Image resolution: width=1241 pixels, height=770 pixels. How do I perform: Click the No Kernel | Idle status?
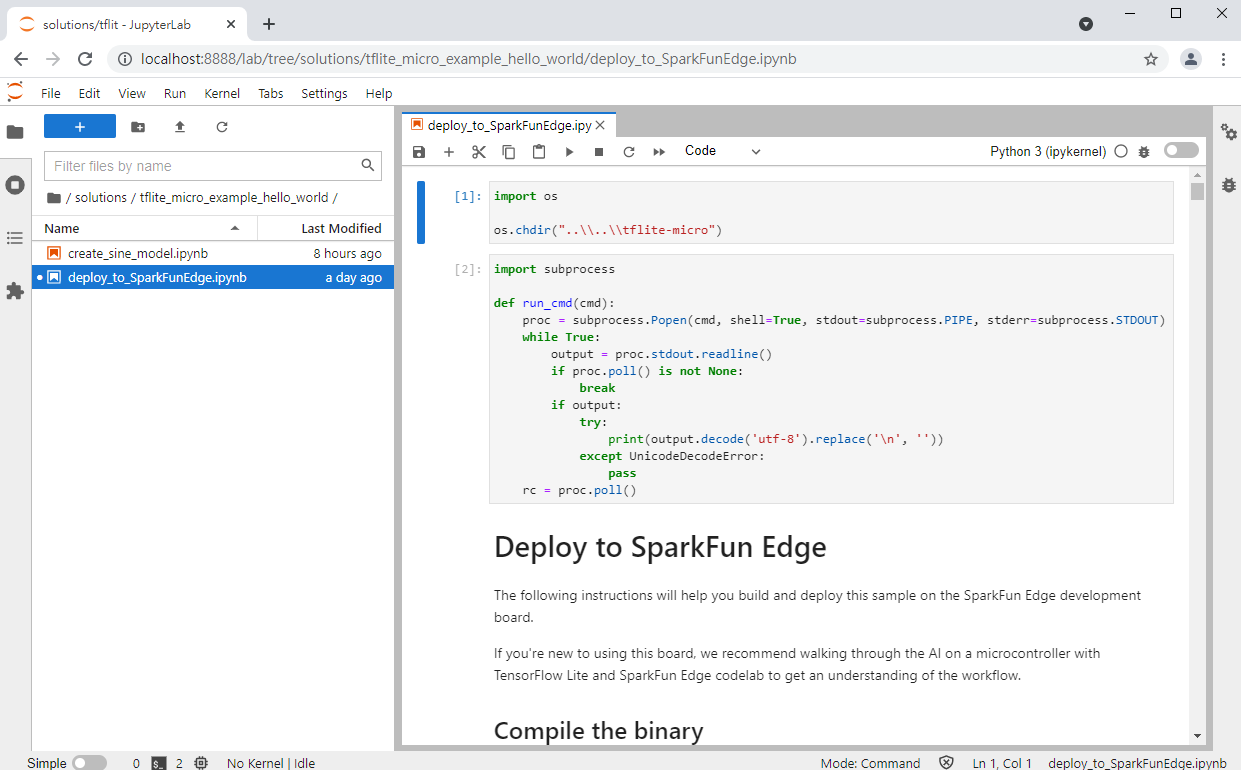click(271, 763)
